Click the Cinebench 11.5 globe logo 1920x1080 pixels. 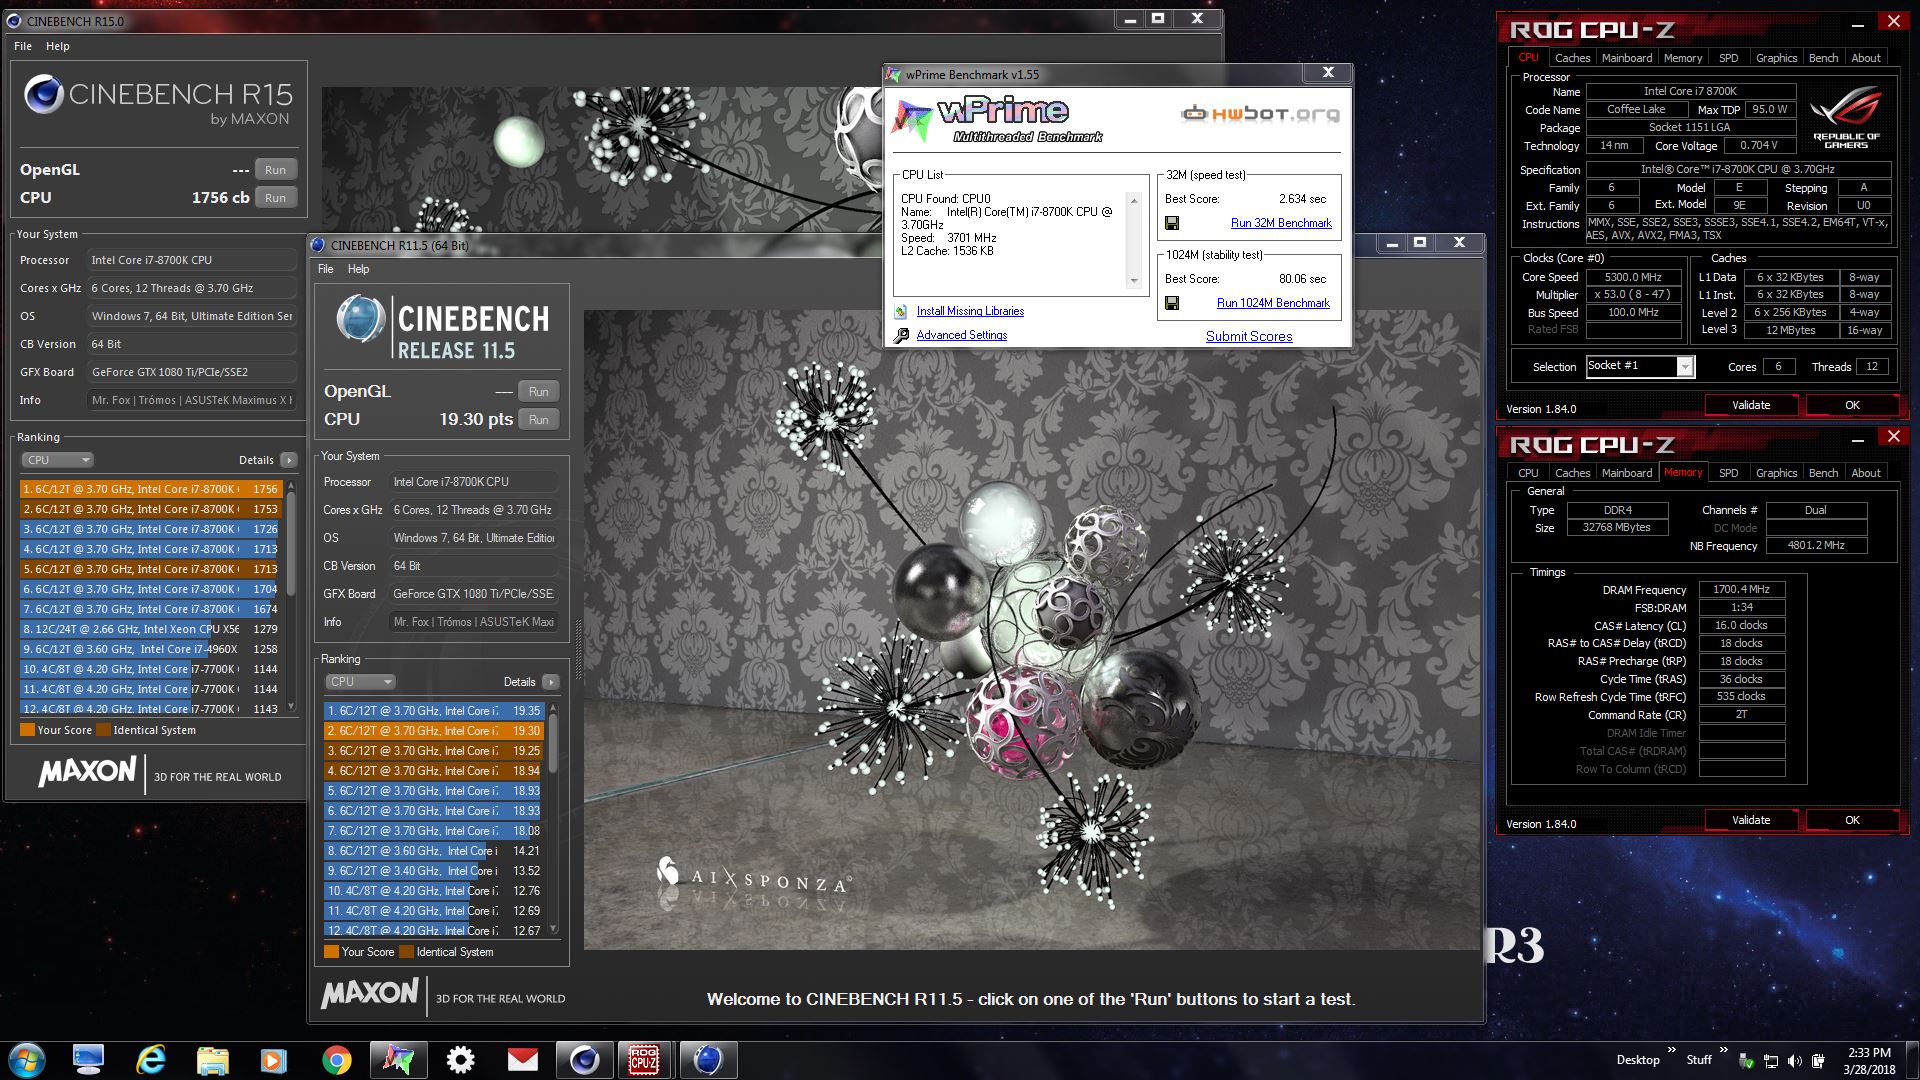point(360,320)
